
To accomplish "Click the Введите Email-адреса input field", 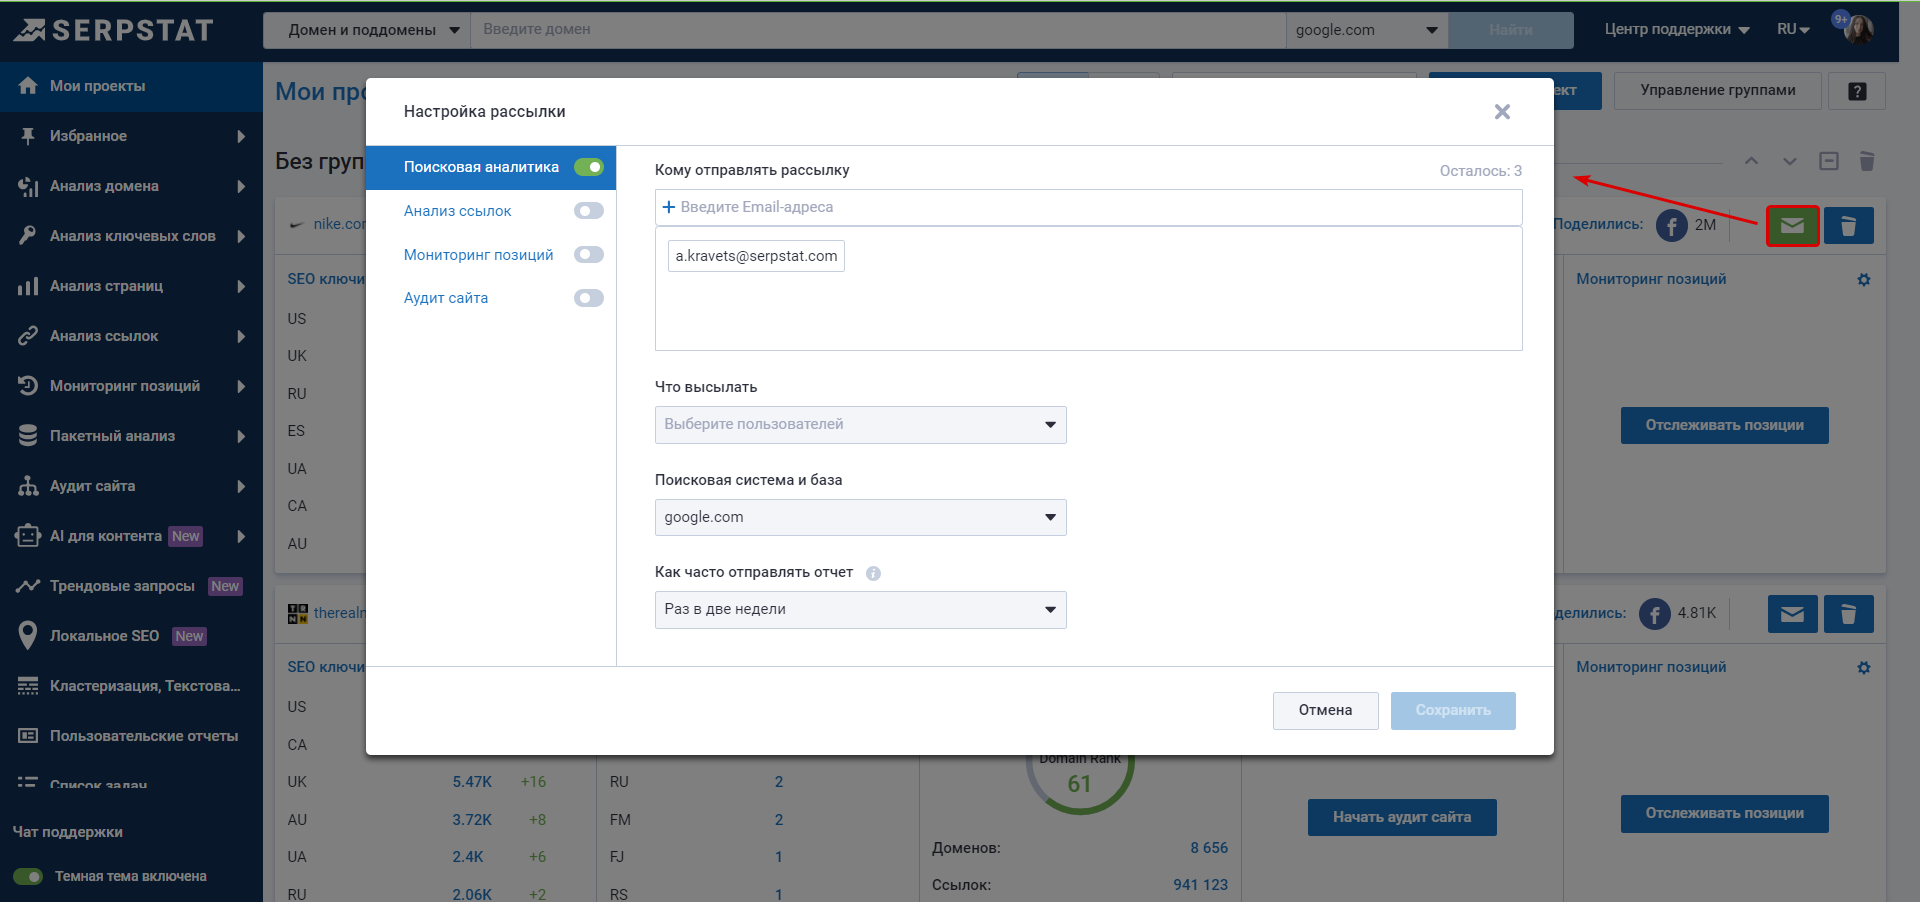I will [x=1088, y=207].
